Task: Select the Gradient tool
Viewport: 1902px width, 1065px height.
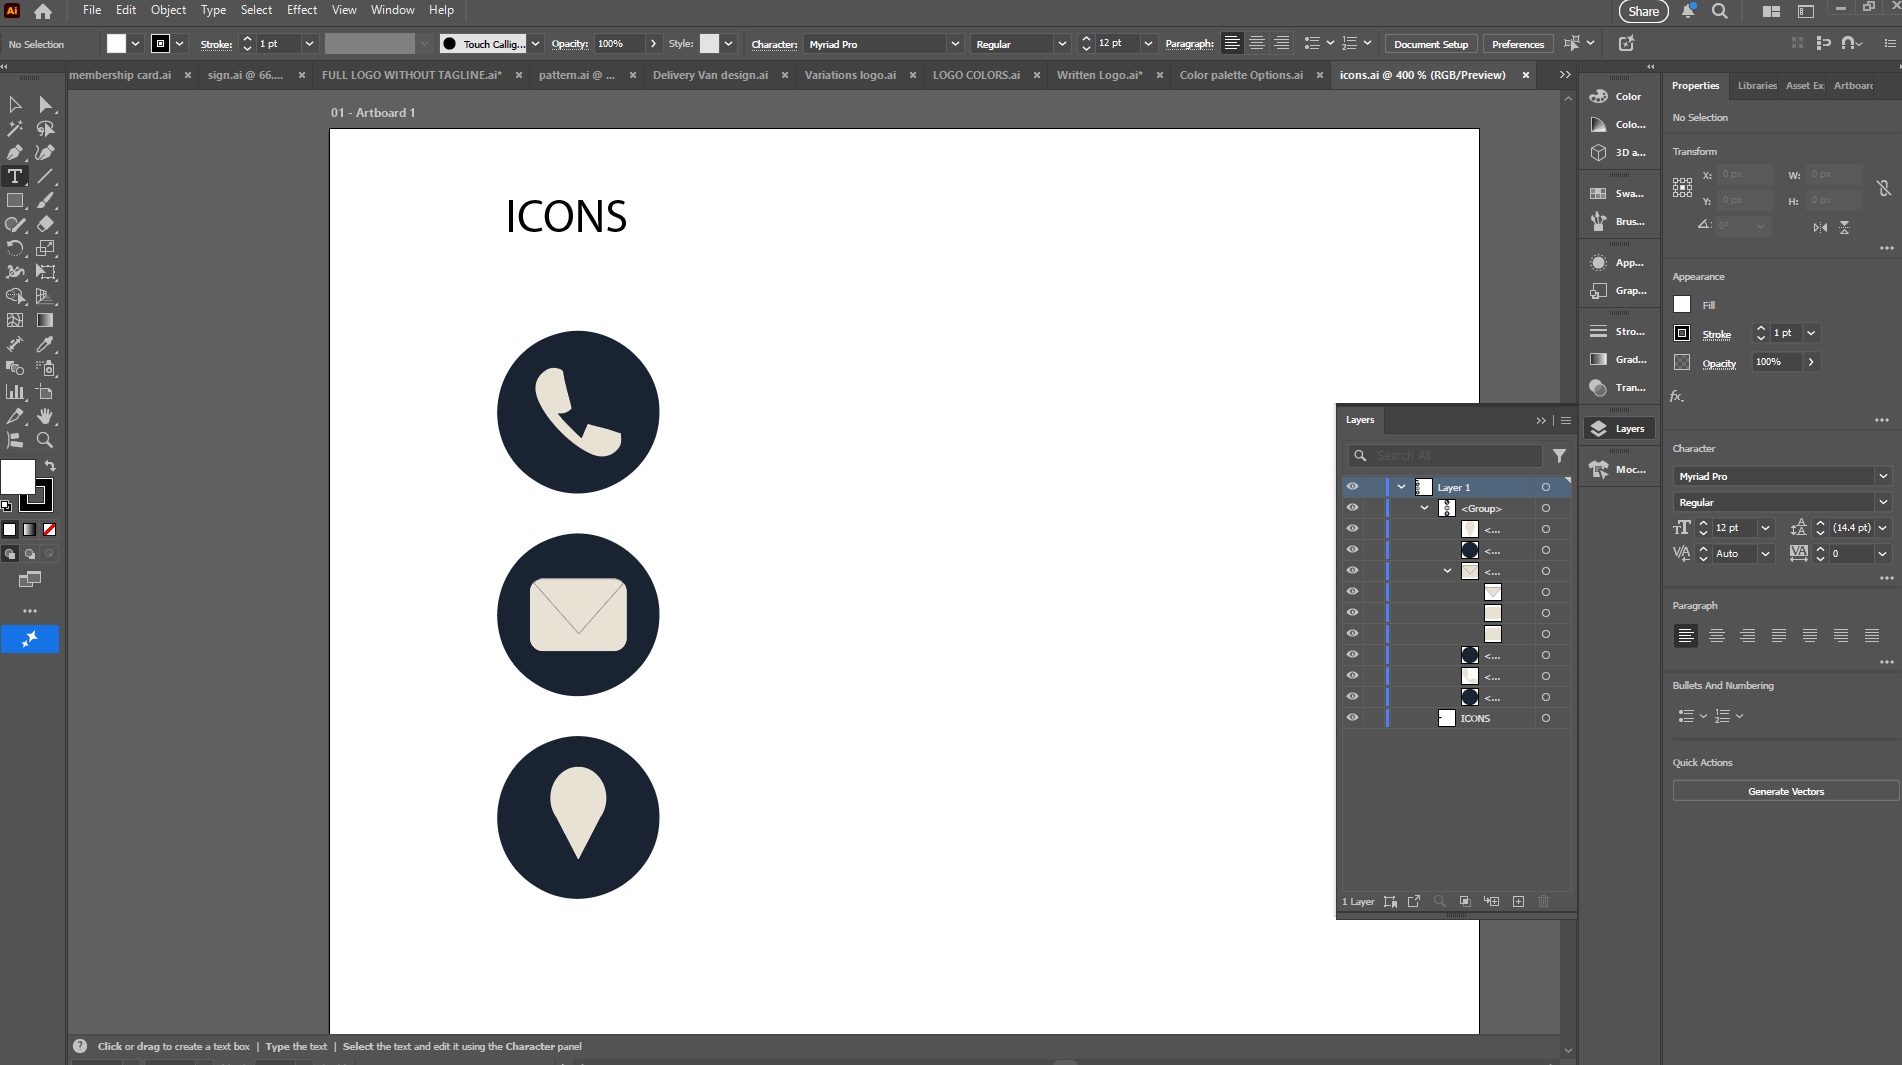Action: coord(45,320)
